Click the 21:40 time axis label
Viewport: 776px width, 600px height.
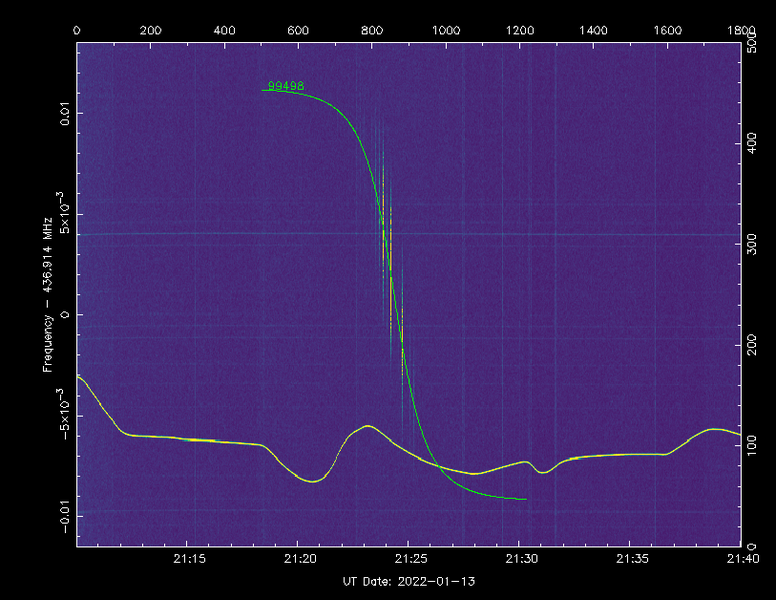tap(743, 559)
